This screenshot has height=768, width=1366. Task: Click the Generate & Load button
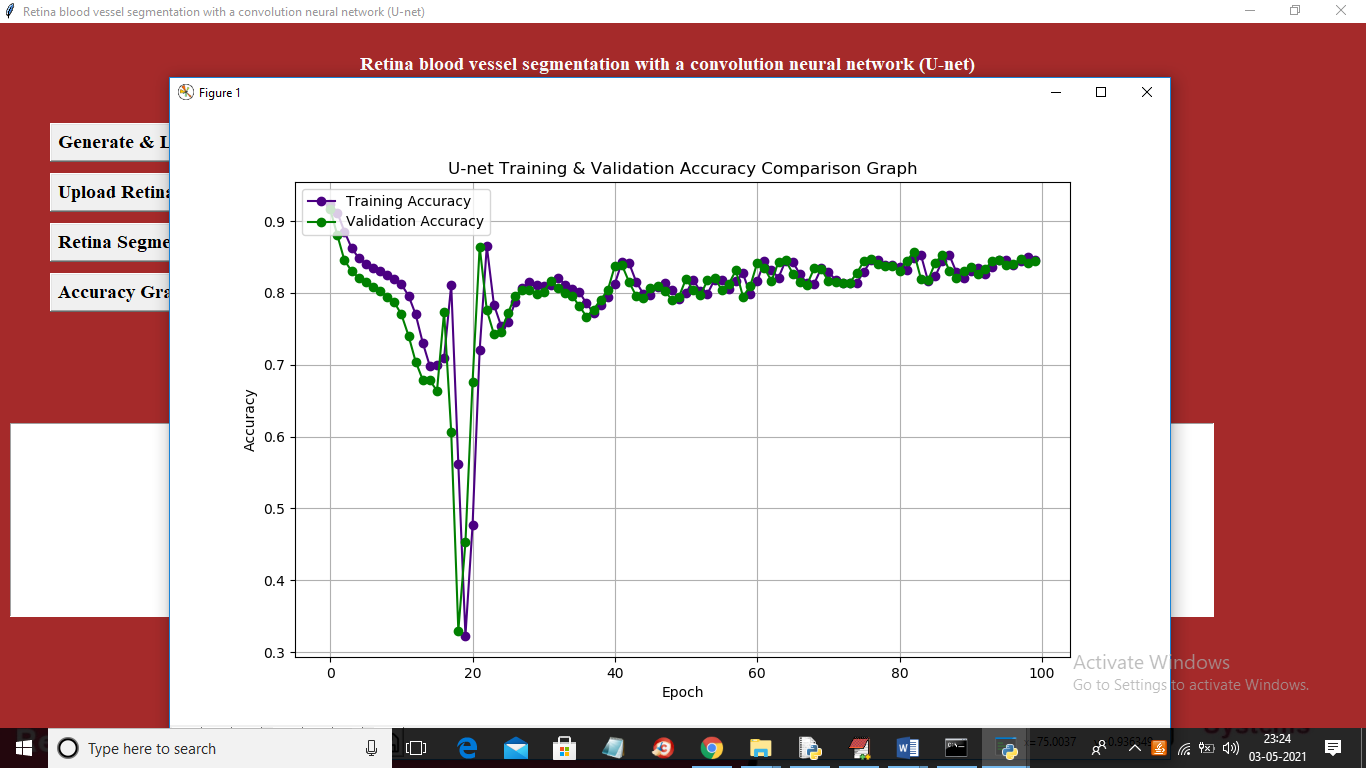[x=110, y=142]
